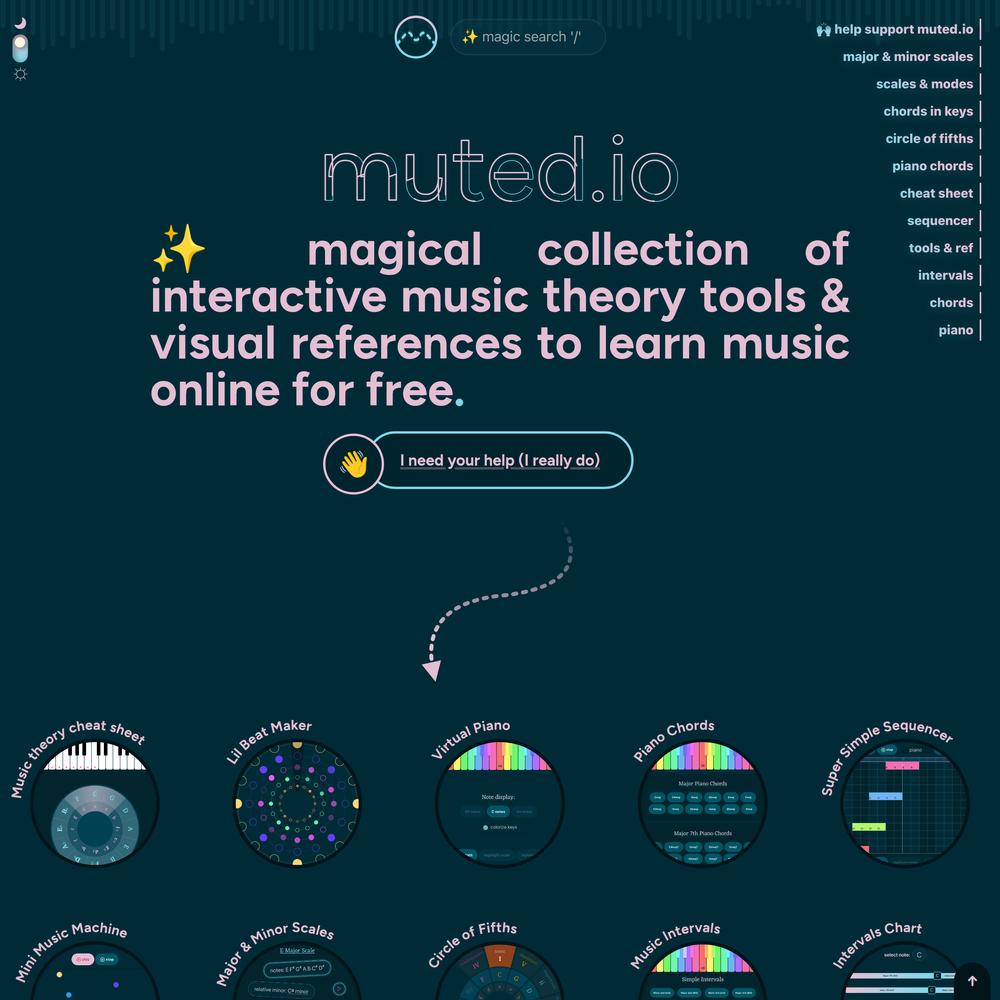The height and width of the screenshot is (1000, 1000).
Task: Open Intervals Chart thumbnail
Action: [x=905, y=971]
